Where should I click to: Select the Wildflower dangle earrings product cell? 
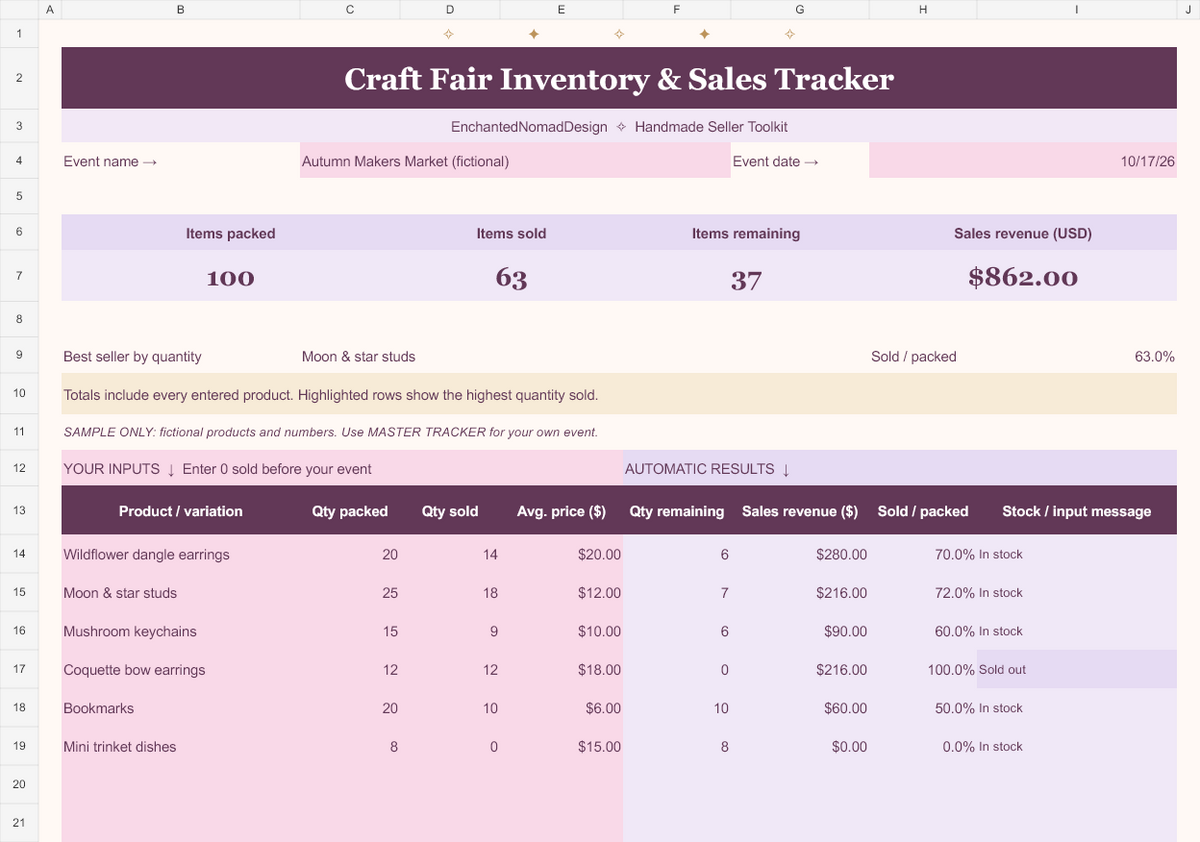coord(181,554)
